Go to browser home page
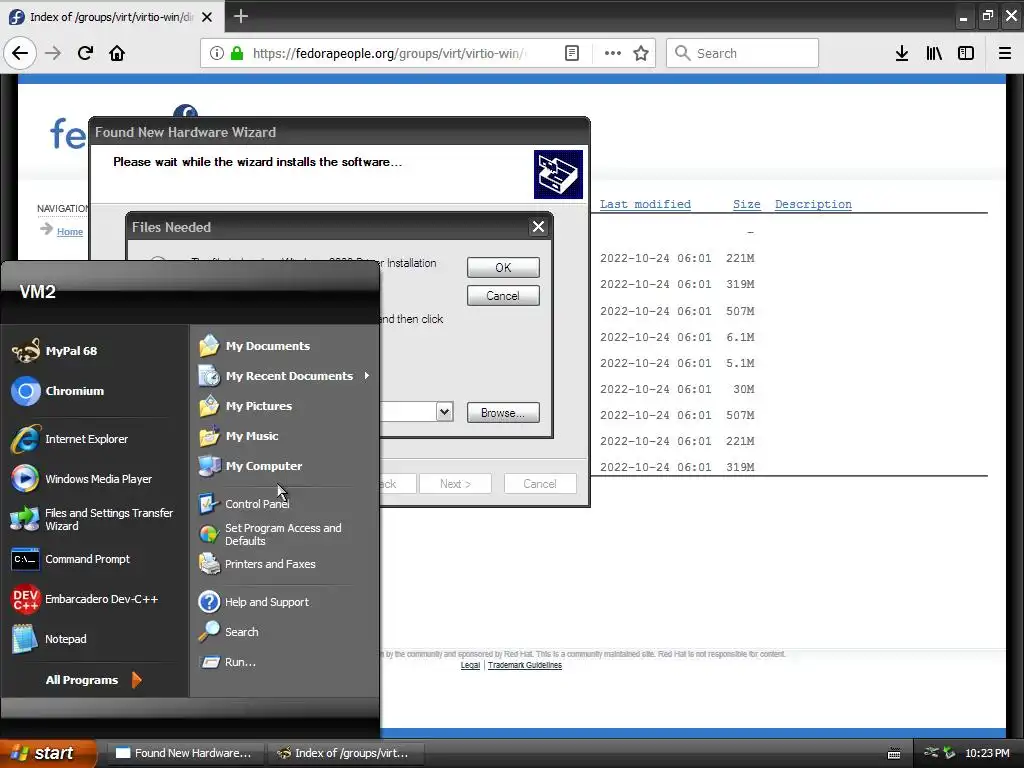1024x768 pixels. point(117,53)
